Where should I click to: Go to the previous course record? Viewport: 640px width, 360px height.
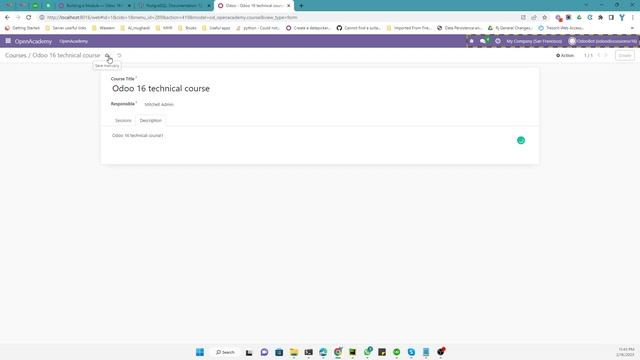[x=599, y=56]
